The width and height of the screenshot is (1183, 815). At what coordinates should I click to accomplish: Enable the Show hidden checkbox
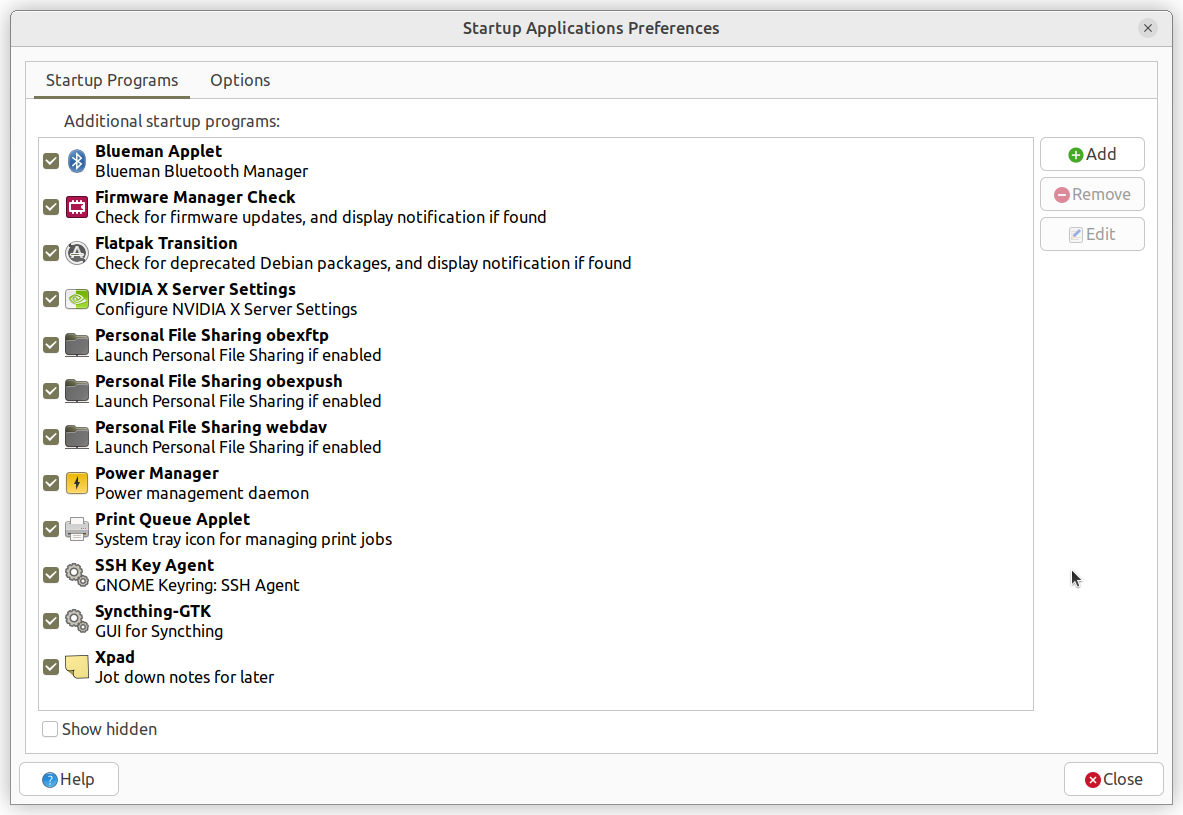click(x=50, y=729)
